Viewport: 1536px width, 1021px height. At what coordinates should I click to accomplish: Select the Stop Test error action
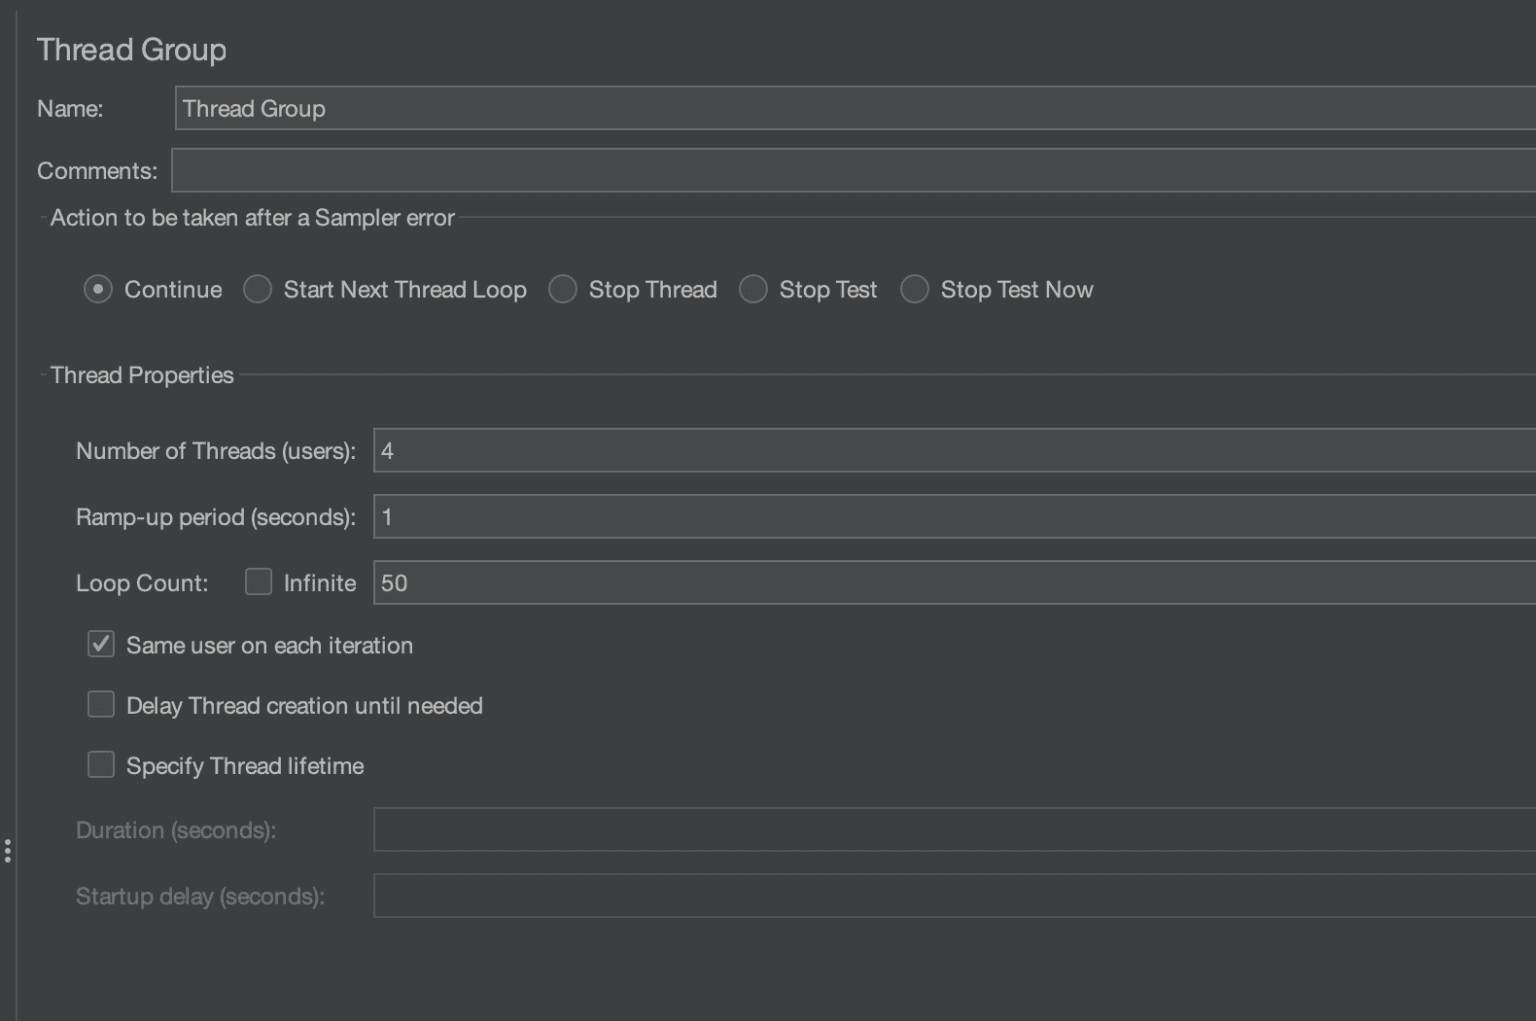click(x=753, y=289)
